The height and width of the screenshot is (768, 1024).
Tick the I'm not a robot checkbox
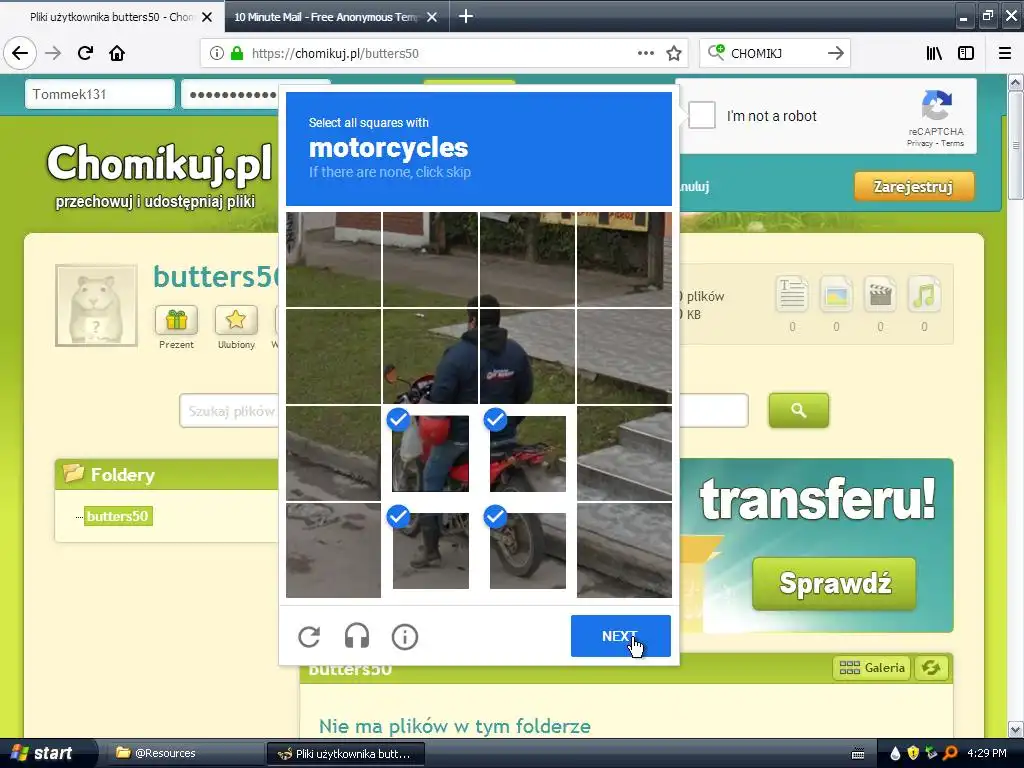point(702,116)
